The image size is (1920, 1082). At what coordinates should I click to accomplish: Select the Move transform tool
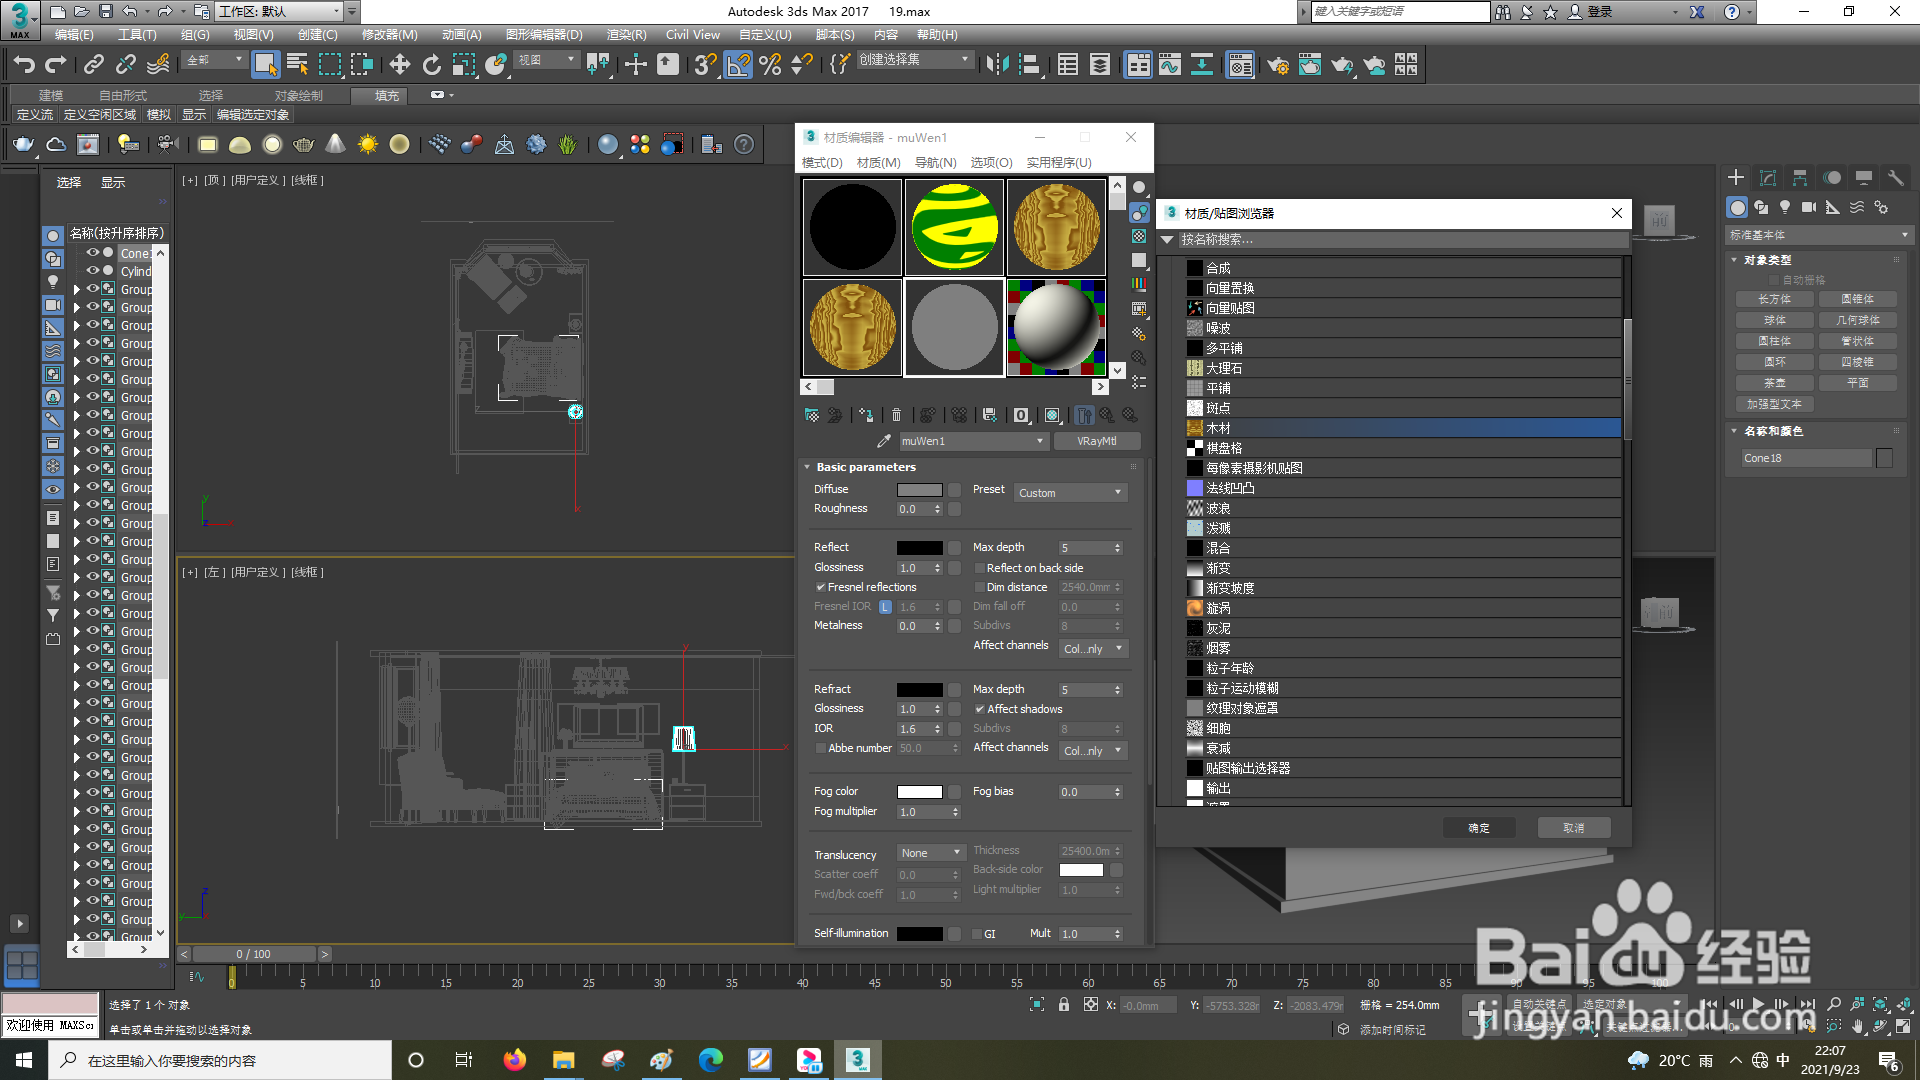[x=399, y=66]
